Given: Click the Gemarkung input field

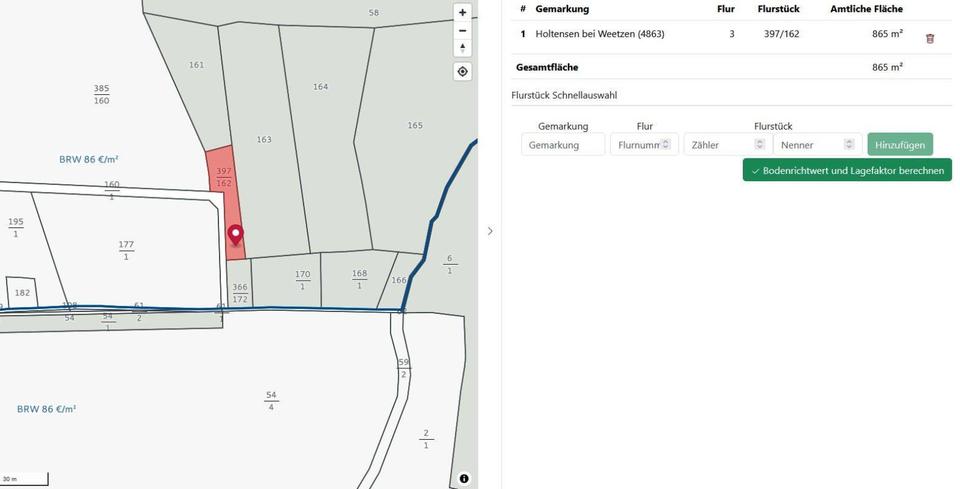Looking at the screenshot, I should point(563,144).
